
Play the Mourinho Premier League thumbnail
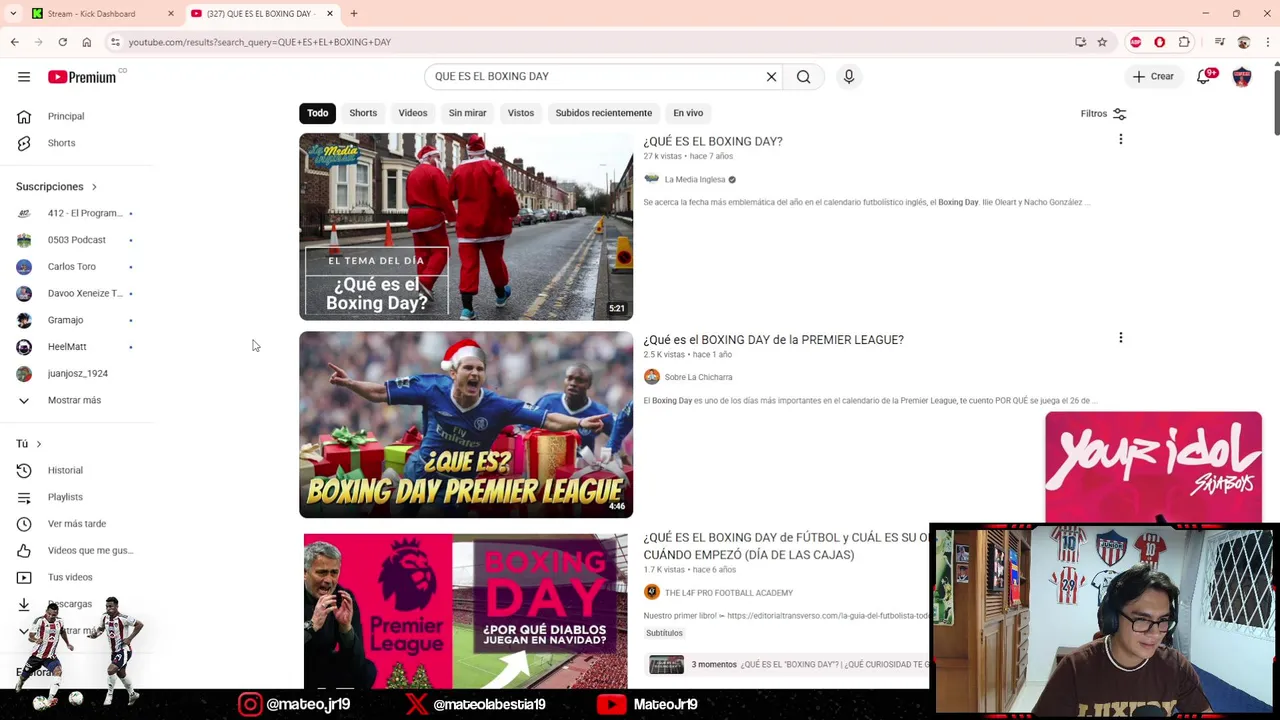466,611
